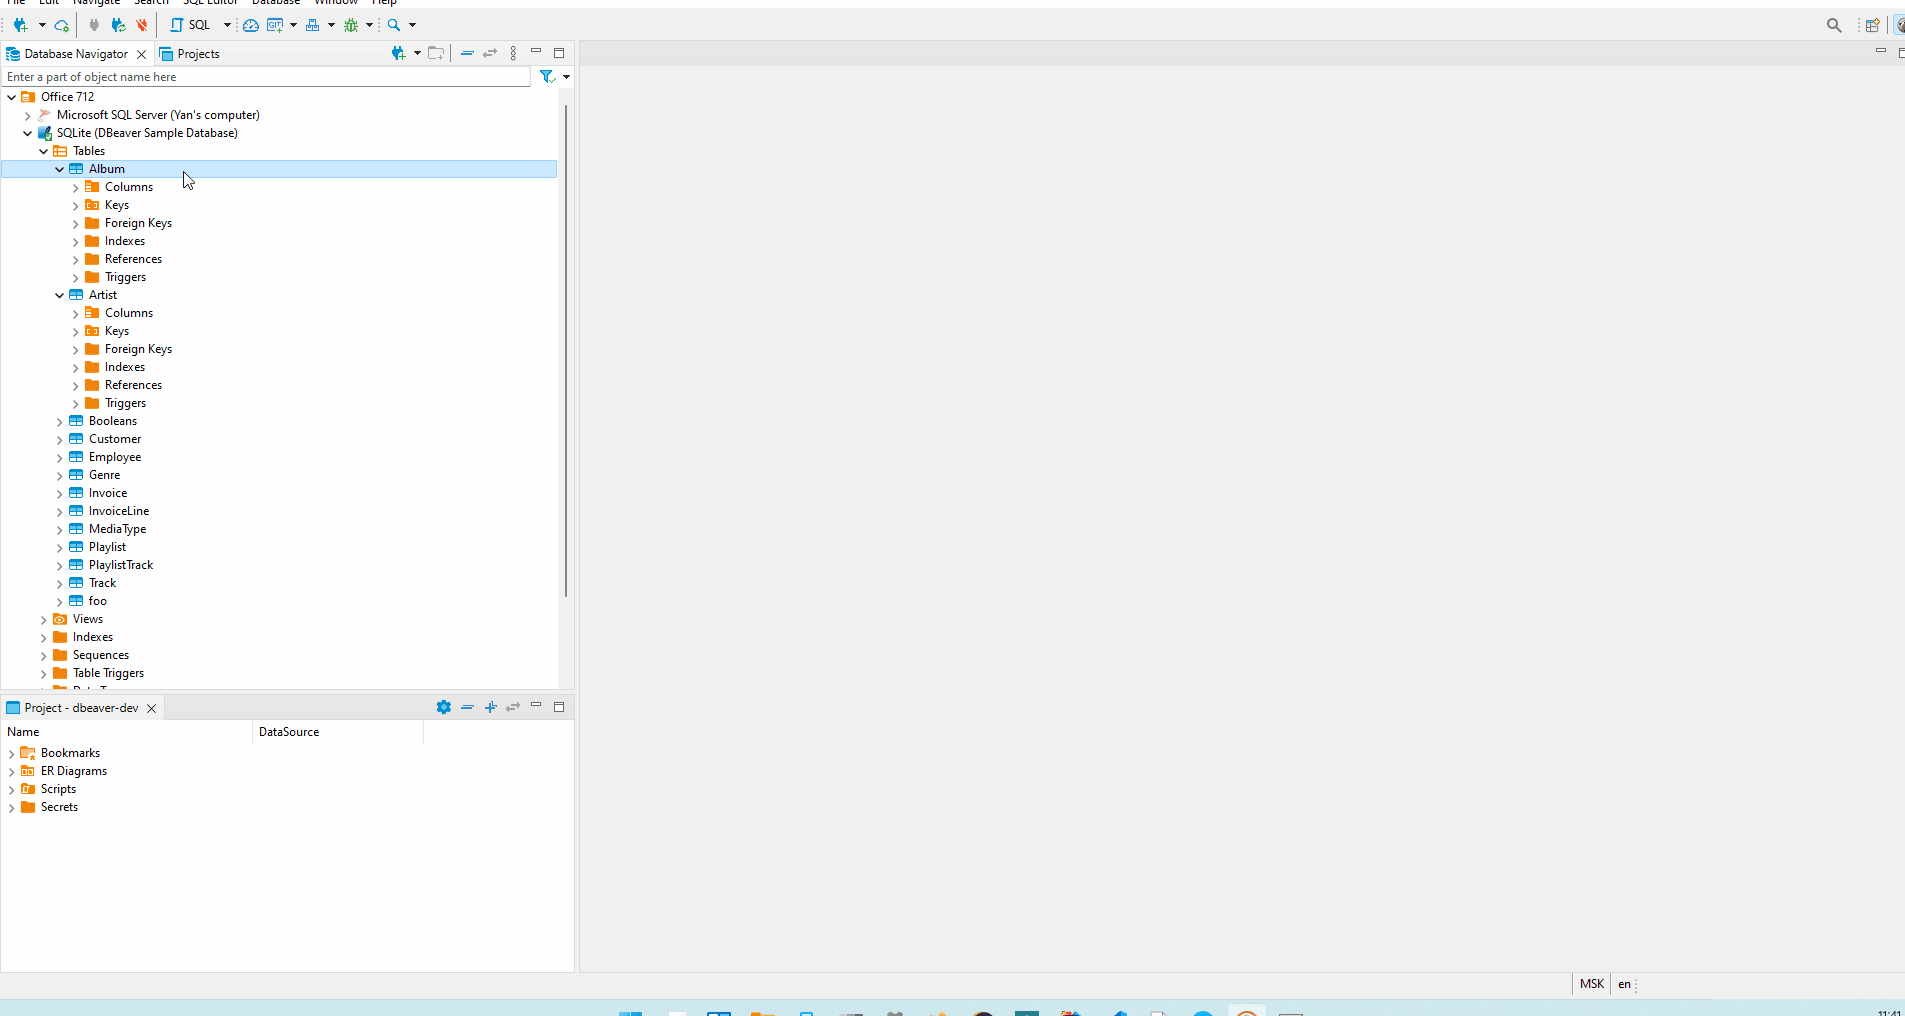Click the blue plus icon in Project panel
Screen dimensions: 1905x1016
(x=491, y=707)
